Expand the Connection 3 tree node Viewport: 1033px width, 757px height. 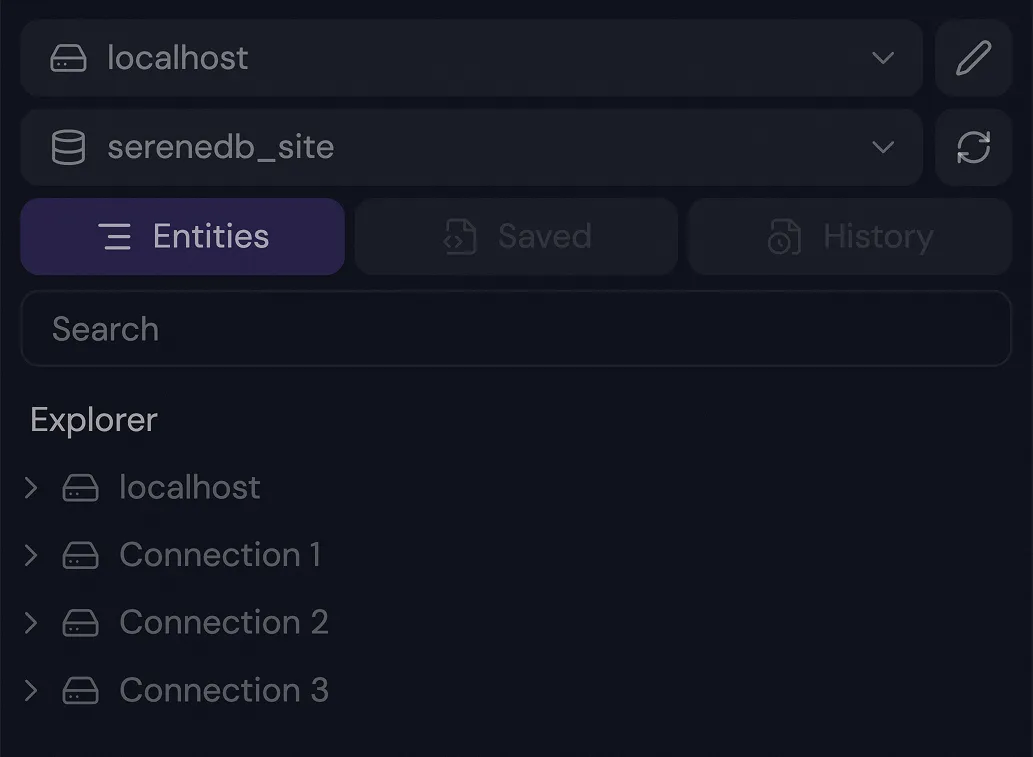tap(31, 691)
